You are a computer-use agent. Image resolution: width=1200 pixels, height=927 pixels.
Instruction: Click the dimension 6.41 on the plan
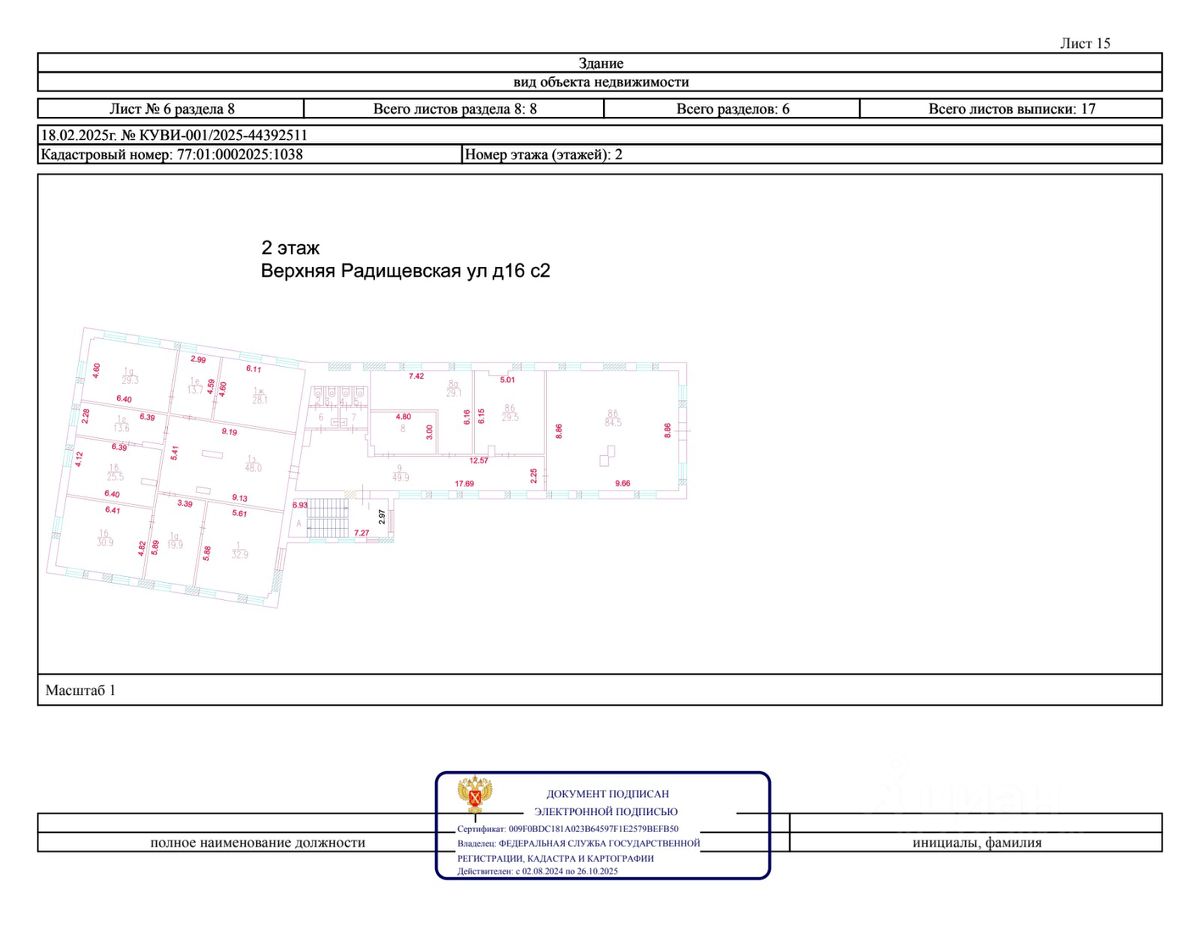[113, 510]
